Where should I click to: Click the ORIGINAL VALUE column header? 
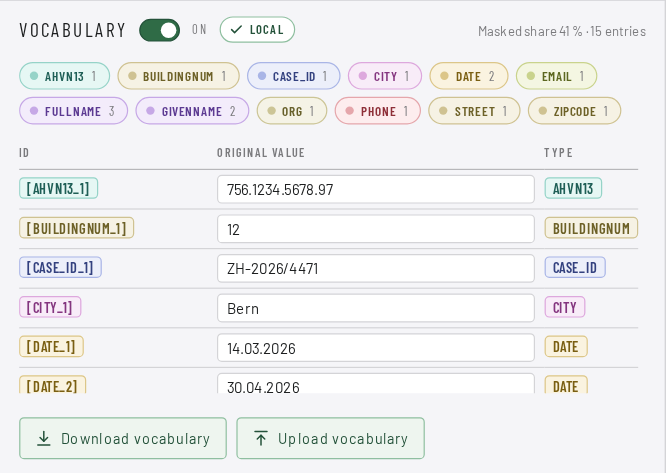tap(261, 152)
